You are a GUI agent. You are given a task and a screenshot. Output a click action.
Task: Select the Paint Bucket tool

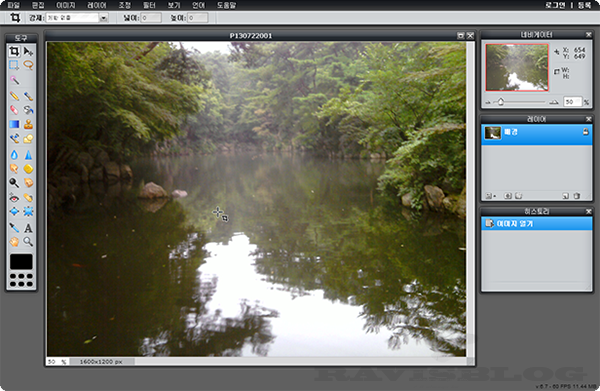coord(28,110)
